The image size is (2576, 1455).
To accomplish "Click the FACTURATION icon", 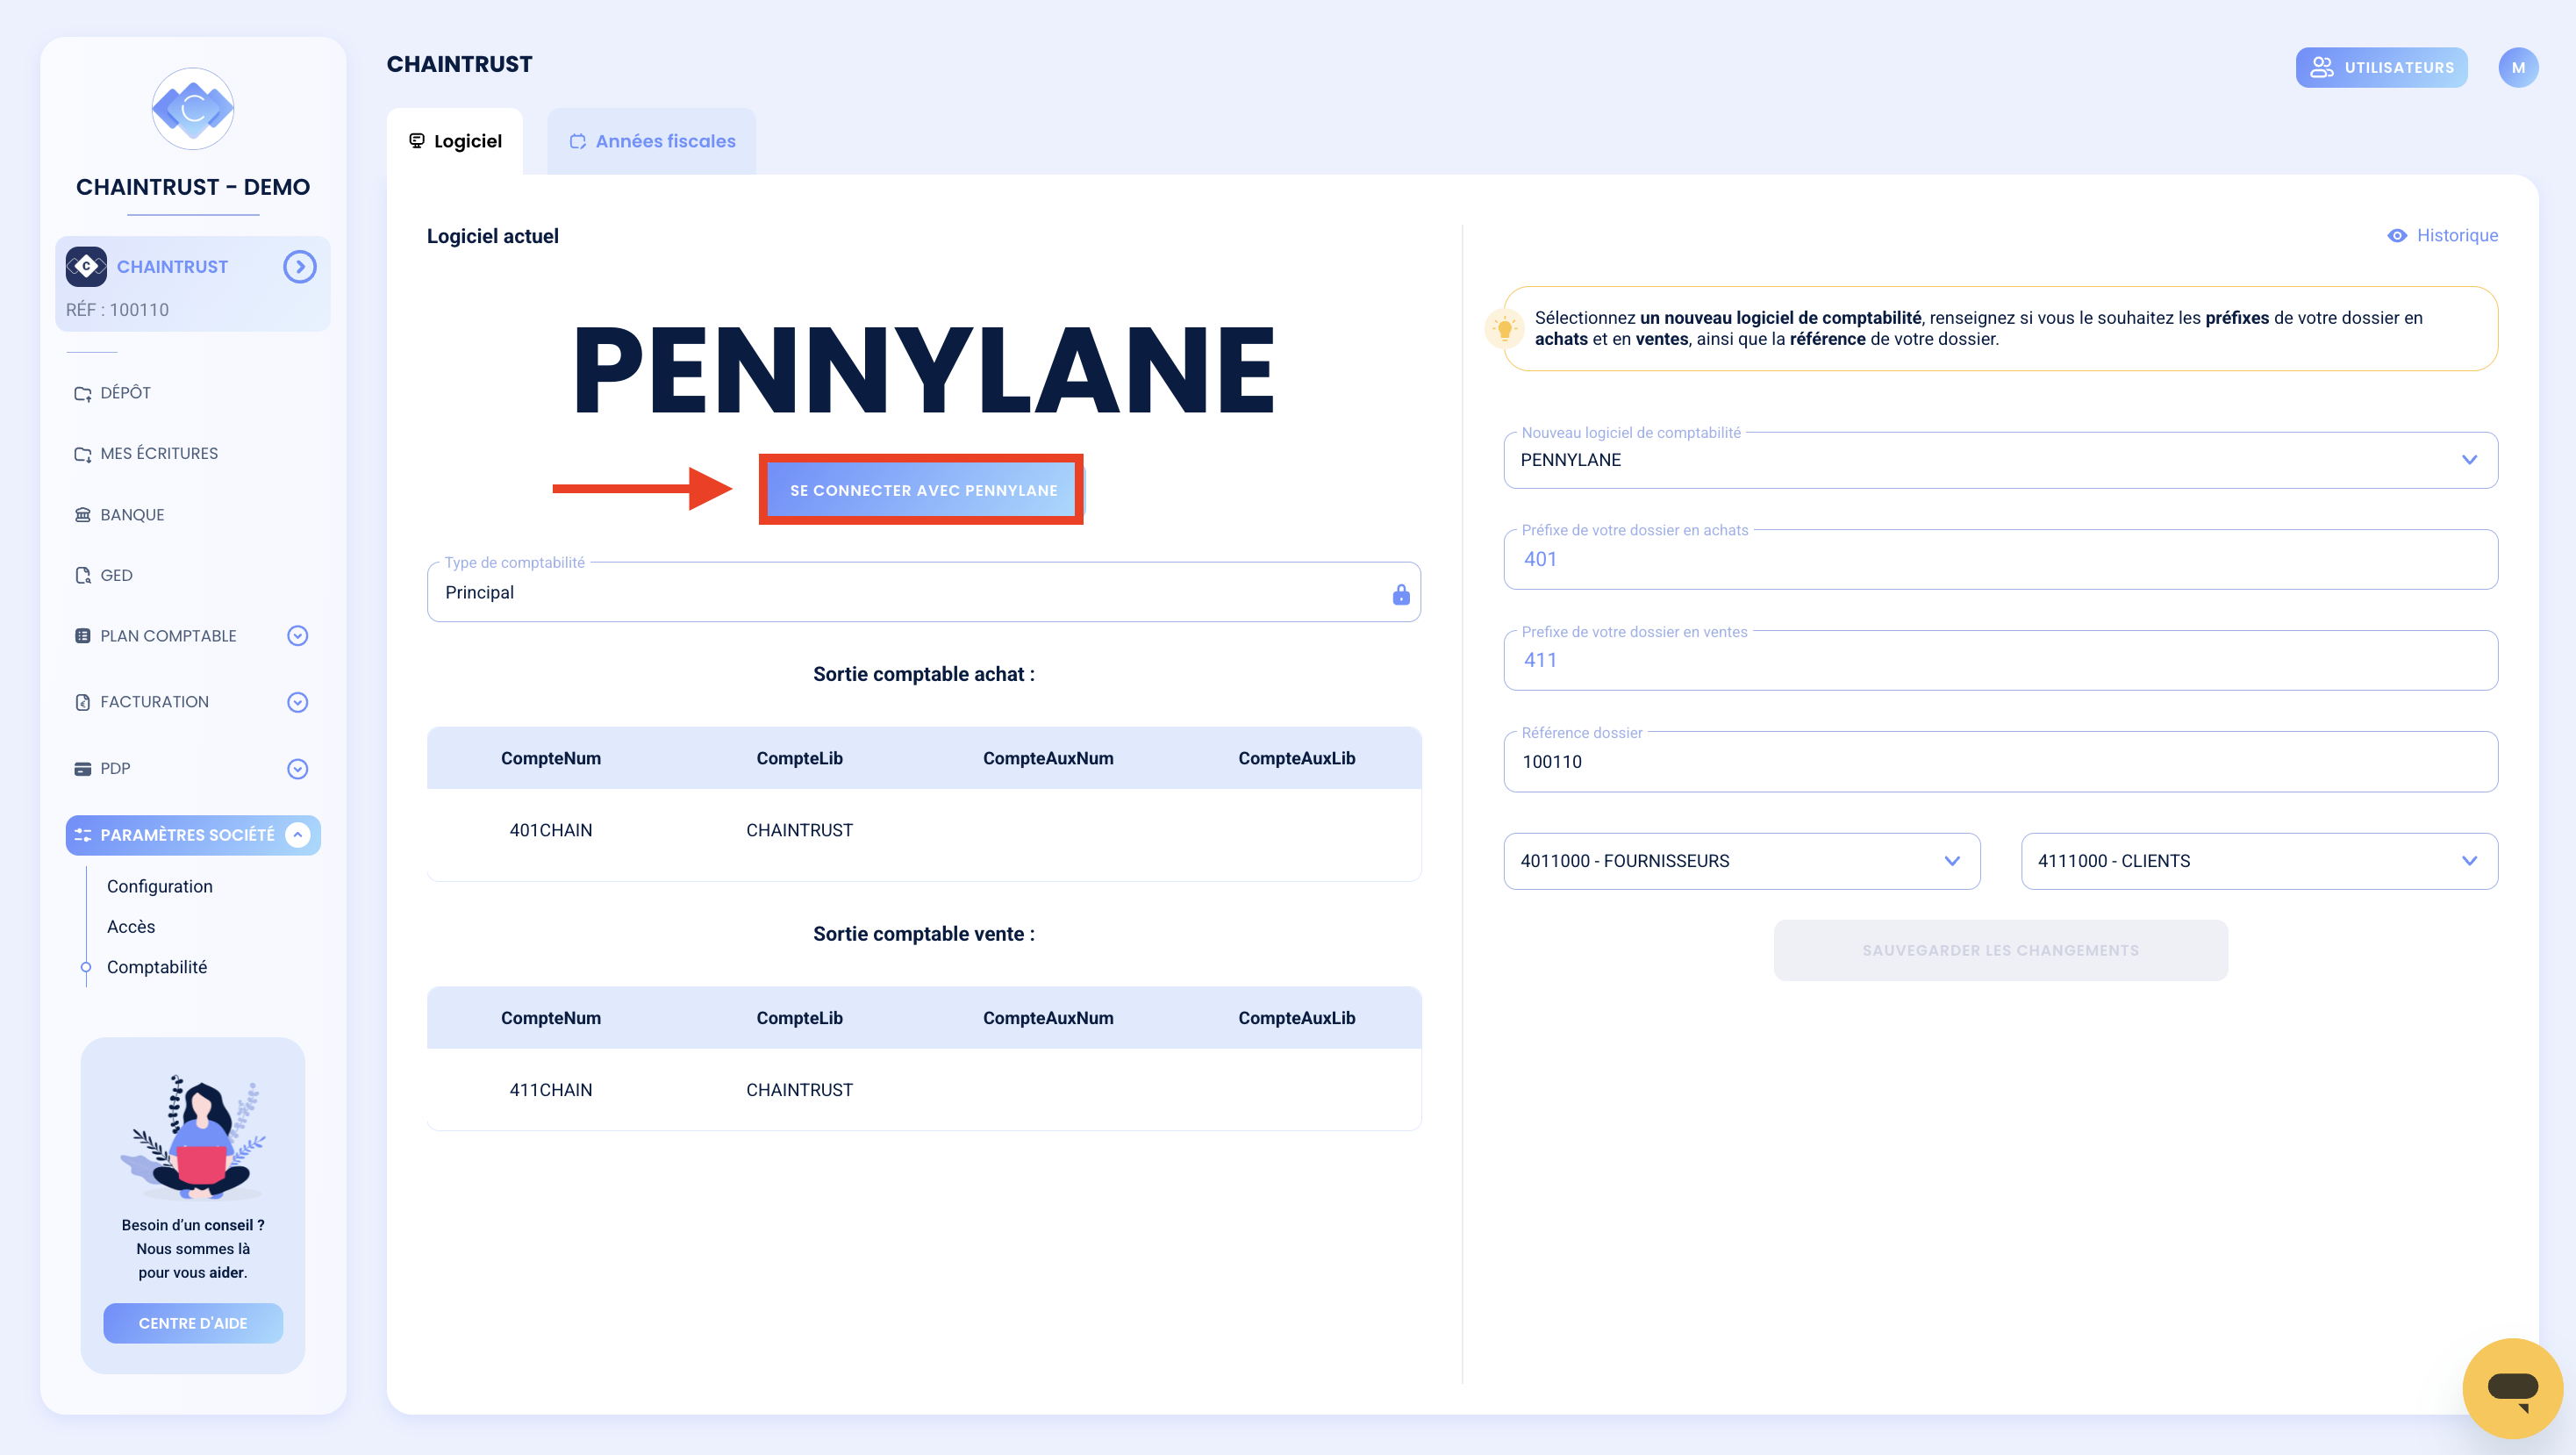I will [83, 702].
